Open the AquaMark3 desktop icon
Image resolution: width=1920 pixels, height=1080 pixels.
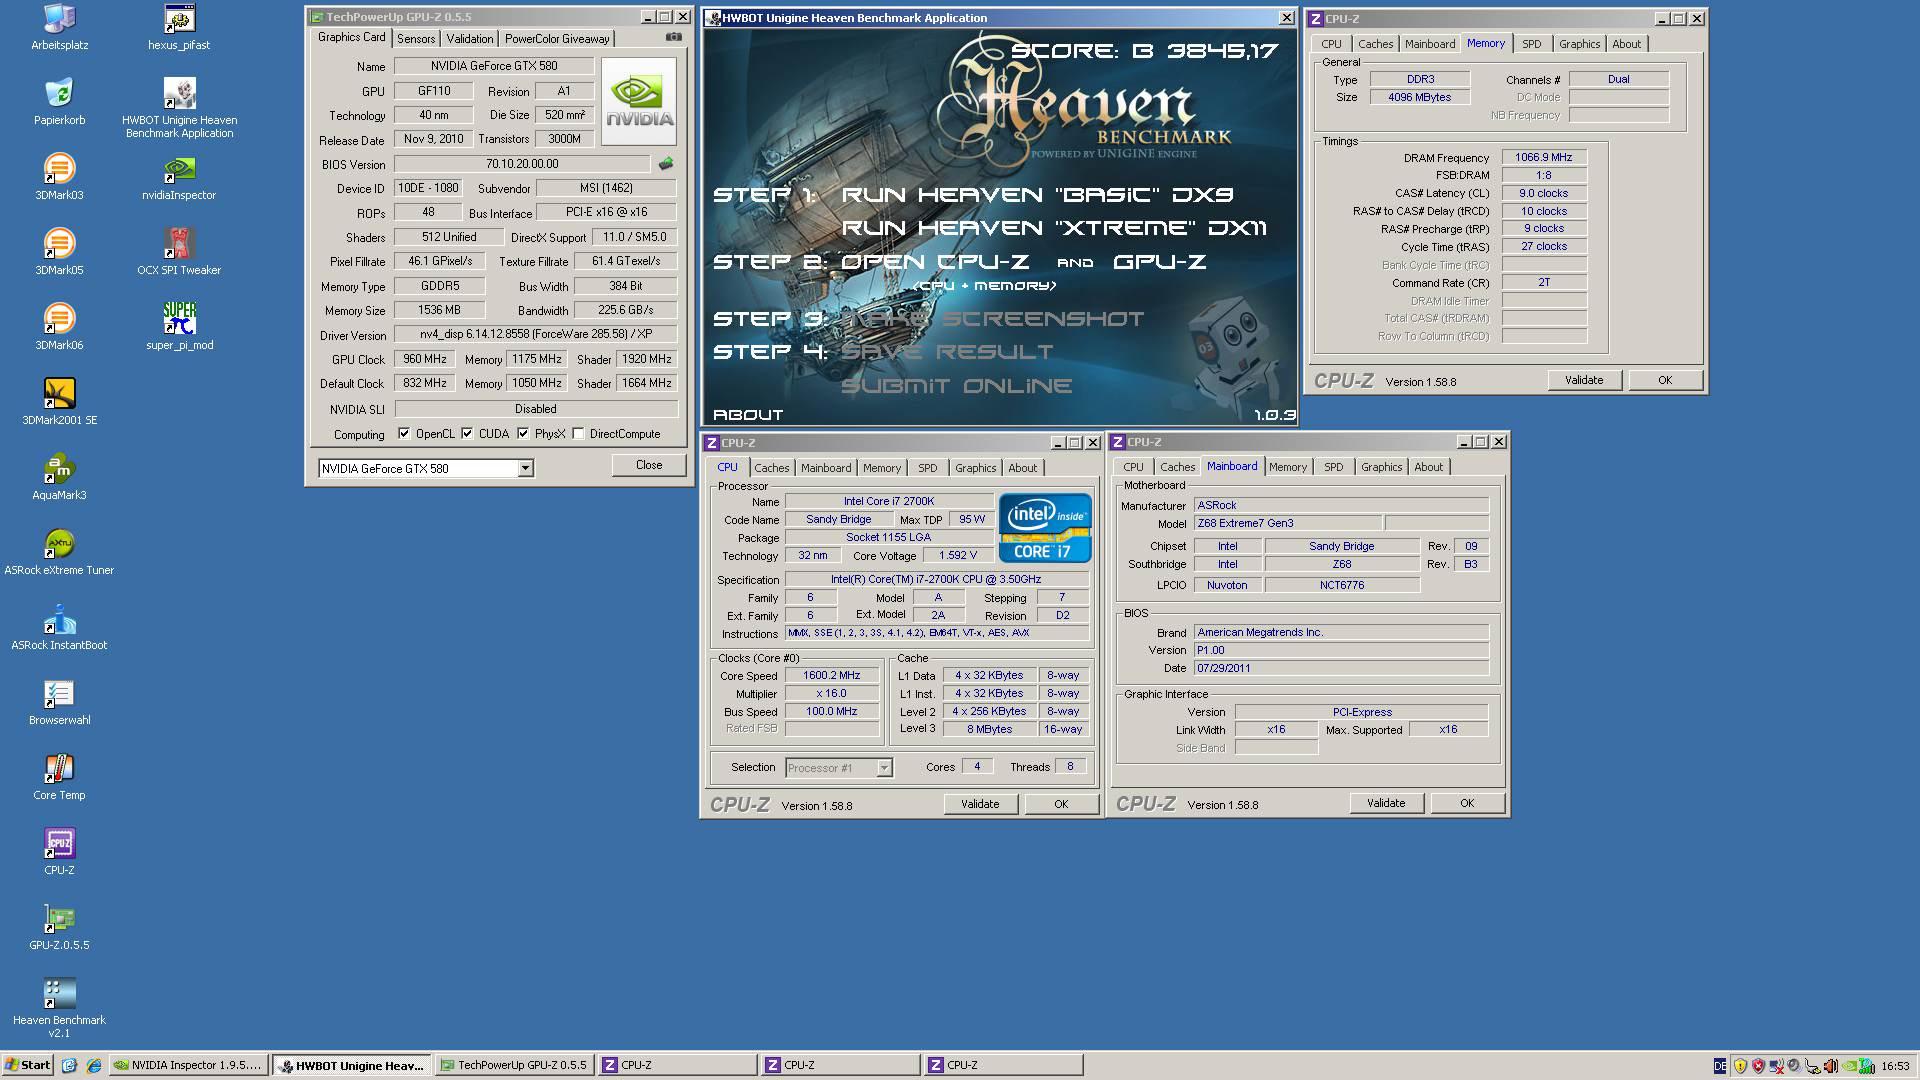tap(59, 477)
